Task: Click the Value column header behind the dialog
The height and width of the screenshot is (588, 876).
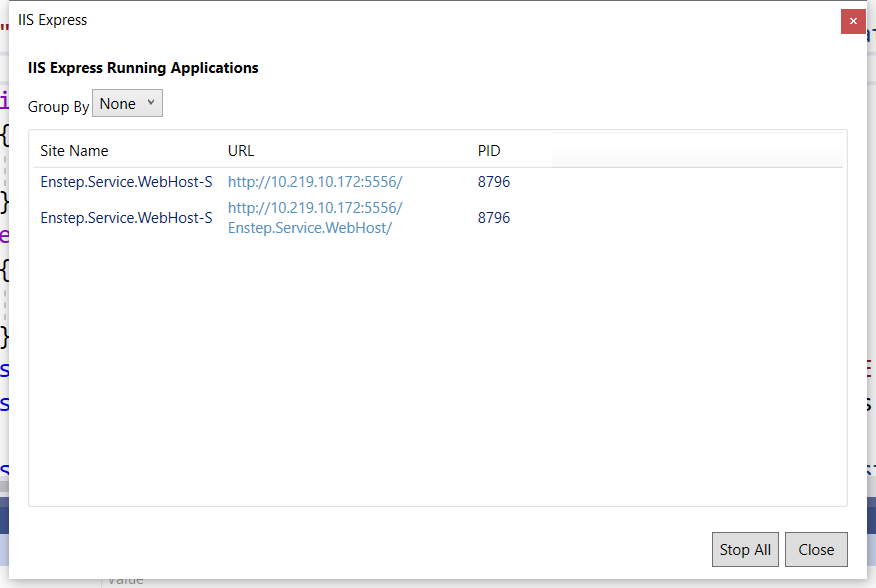Action: click(x=126, y=579)
